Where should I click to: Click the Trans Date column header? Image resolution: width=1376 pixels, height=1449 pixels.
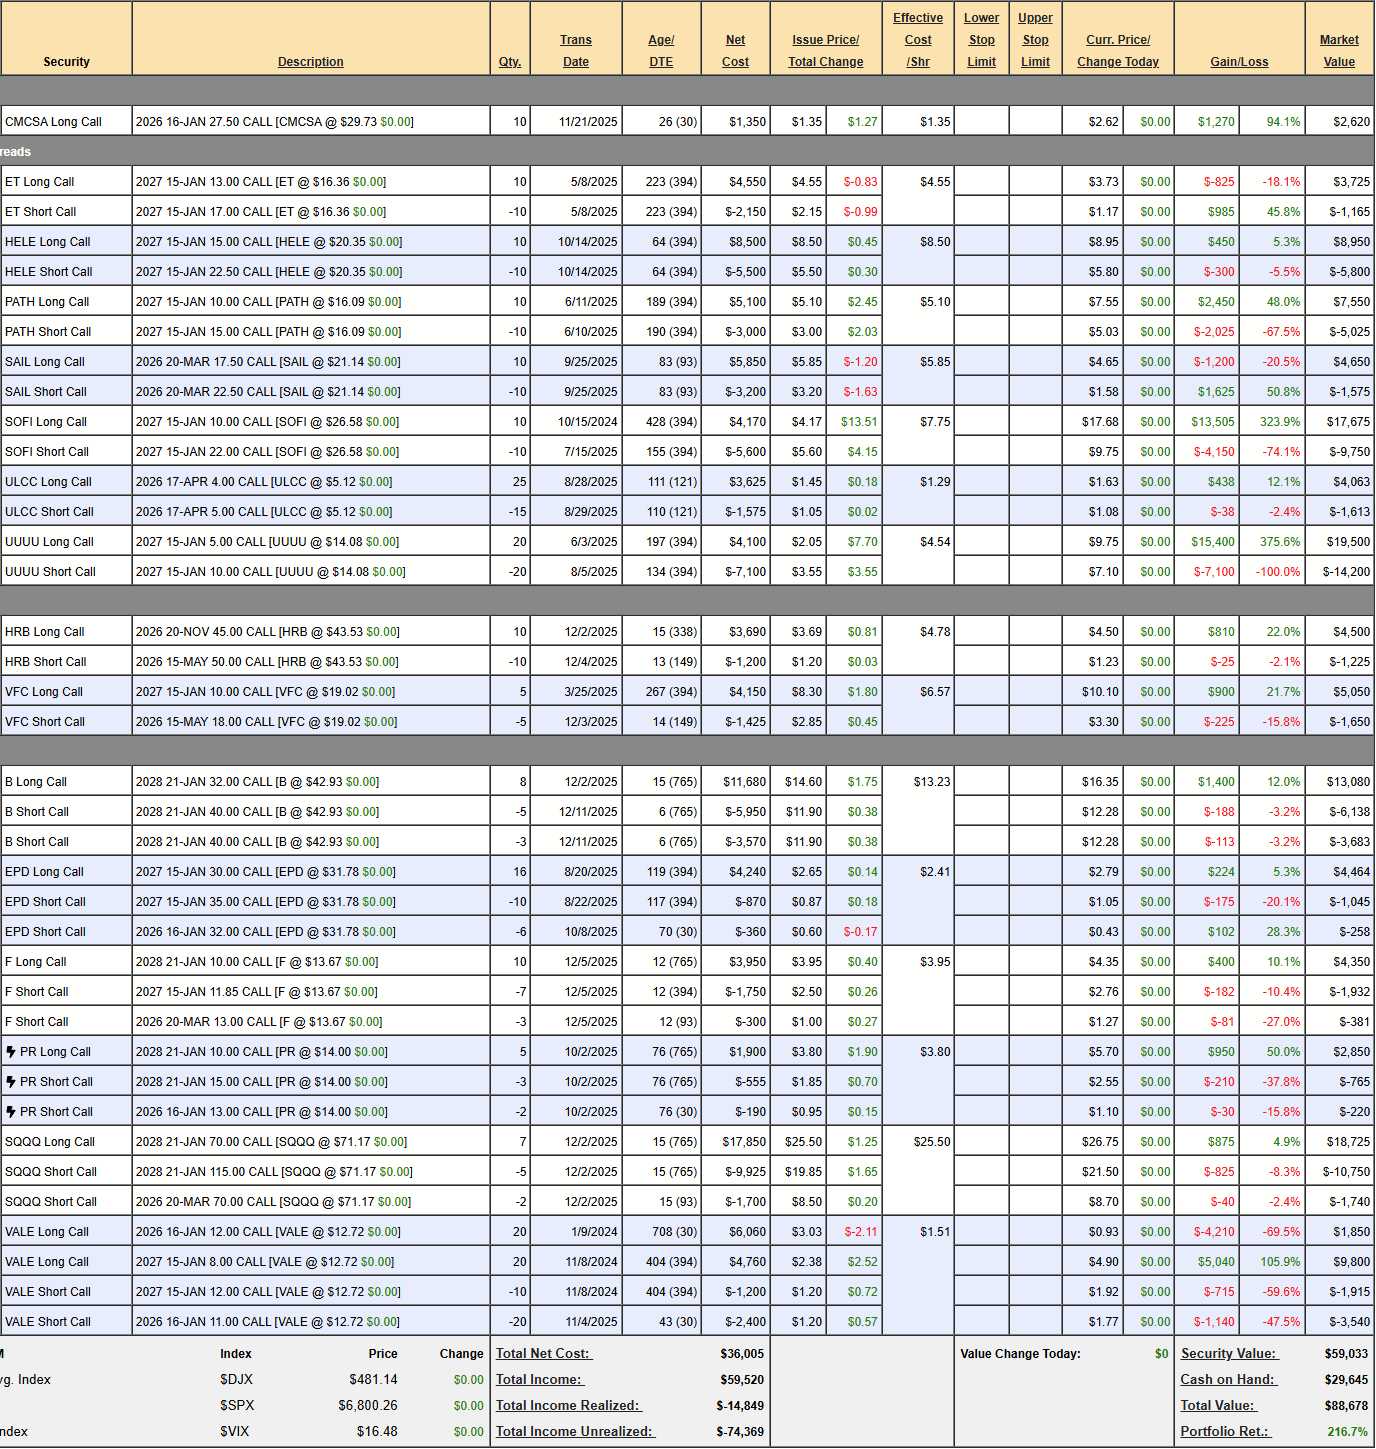575,51
